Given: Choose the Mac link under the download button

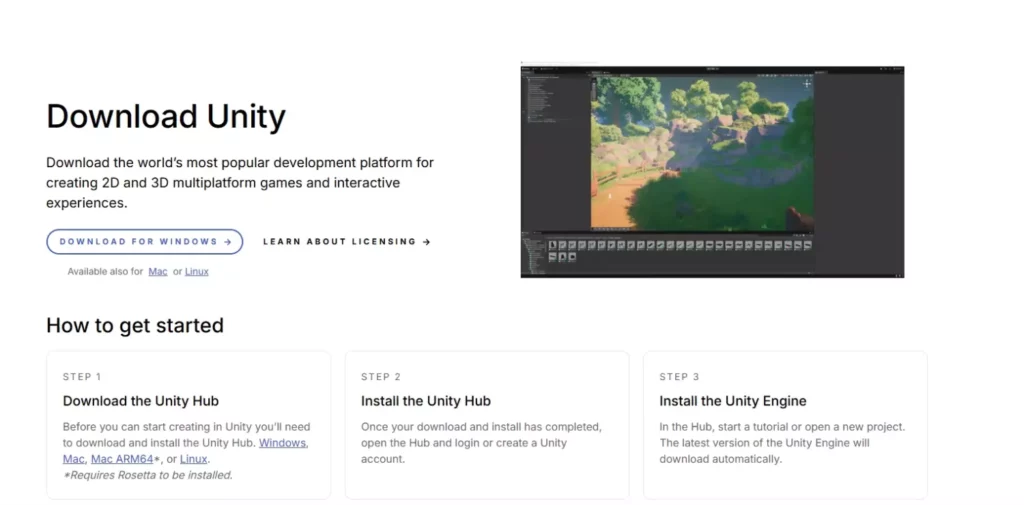Looking at the screenshot, I should (x=158, y=271).
